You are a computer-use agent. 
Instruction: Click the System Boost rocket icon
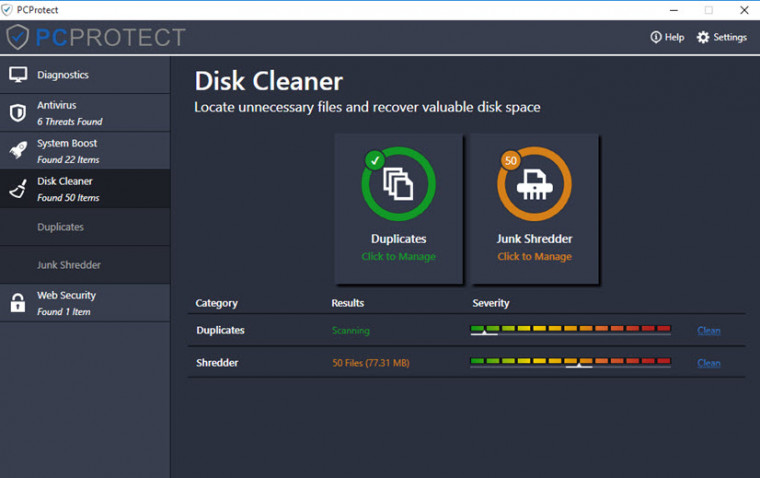(x=18, y=151)
